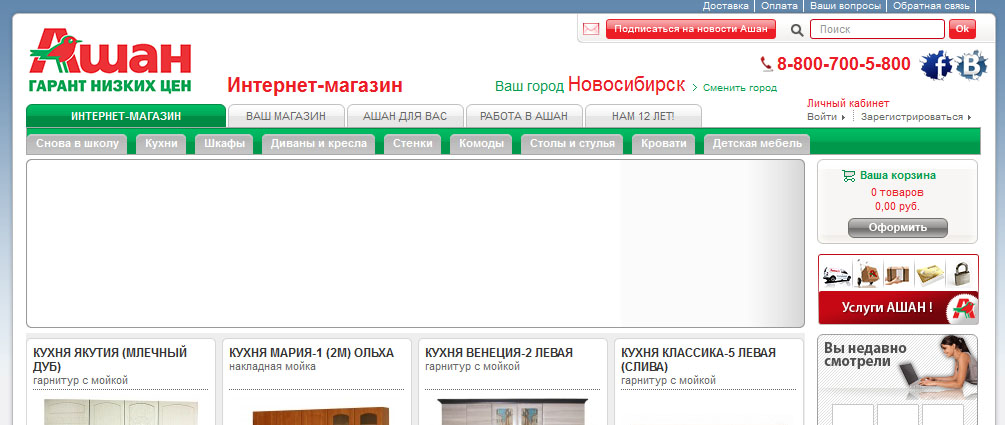Screen dimensions: 1005x425
Task: Subscribe to Ашан news button
Action: click(x=690, y=29)
